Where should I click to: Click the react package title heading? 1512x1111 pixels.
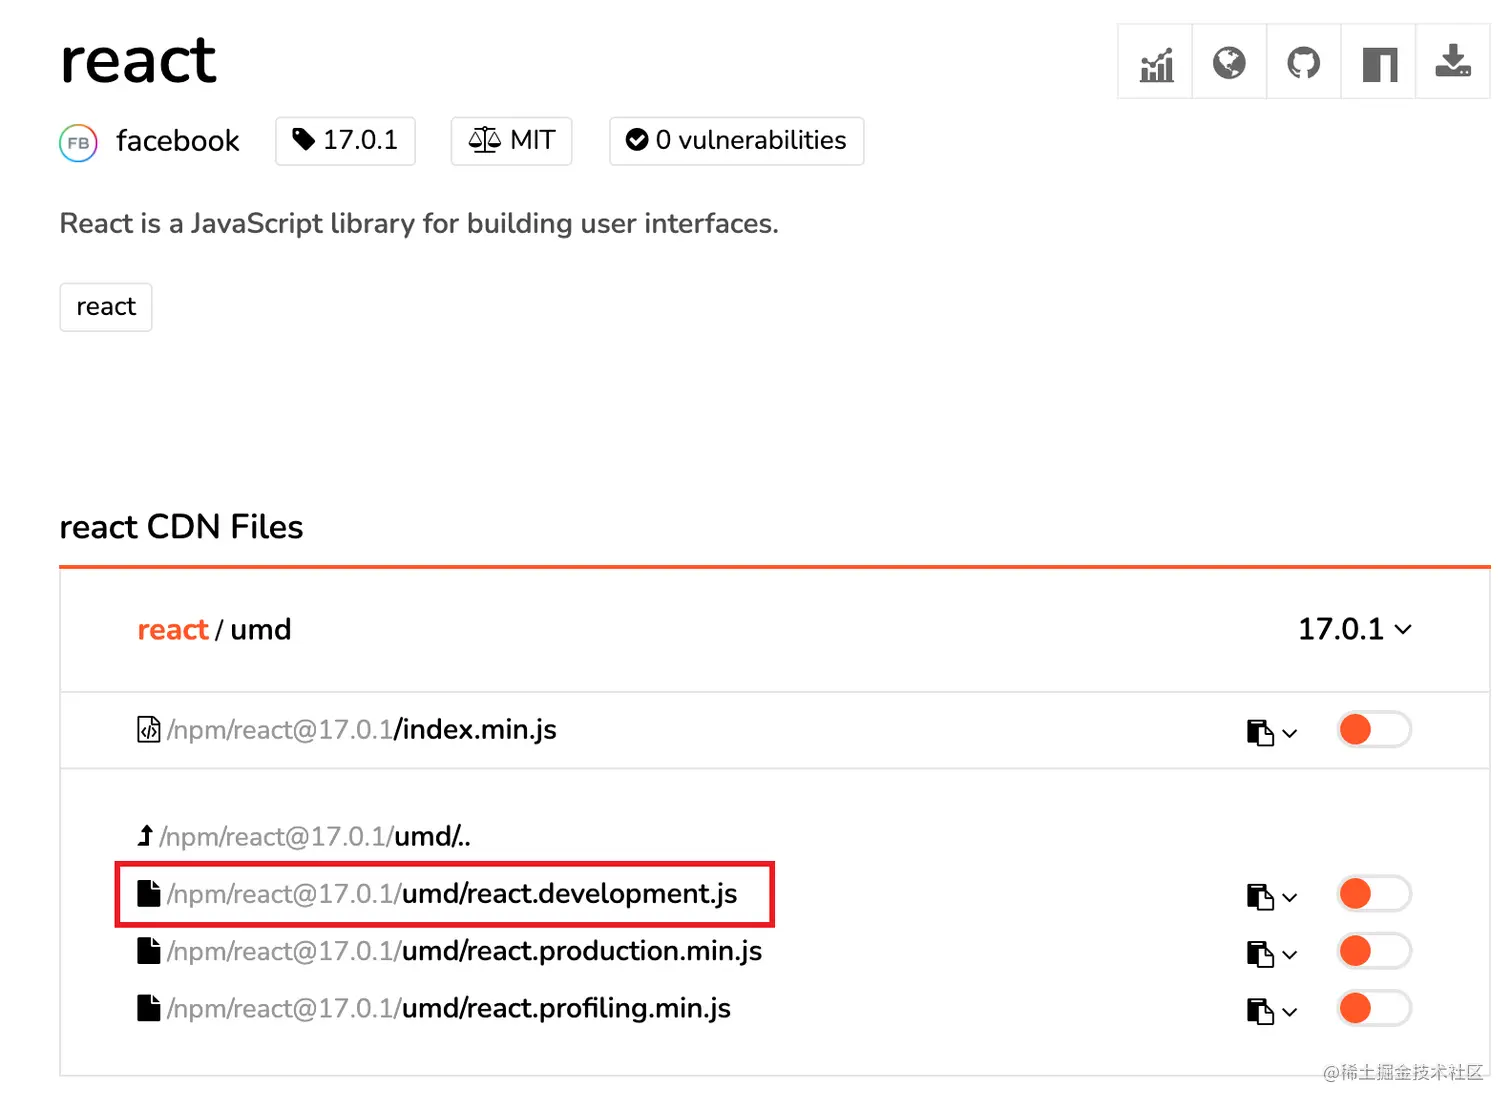138,61
